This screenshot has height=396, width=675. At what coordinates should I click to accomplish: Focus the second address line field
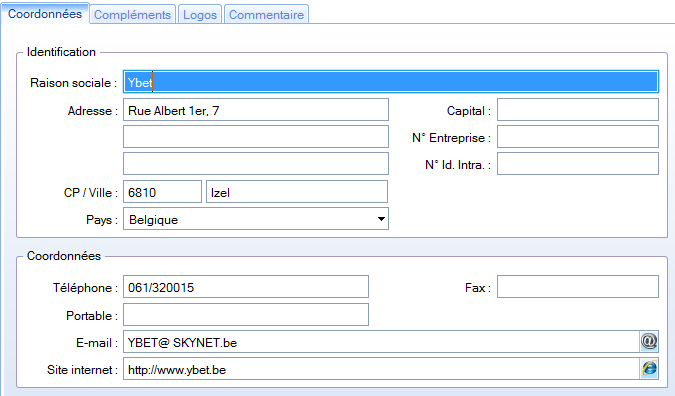coord(256,137)
